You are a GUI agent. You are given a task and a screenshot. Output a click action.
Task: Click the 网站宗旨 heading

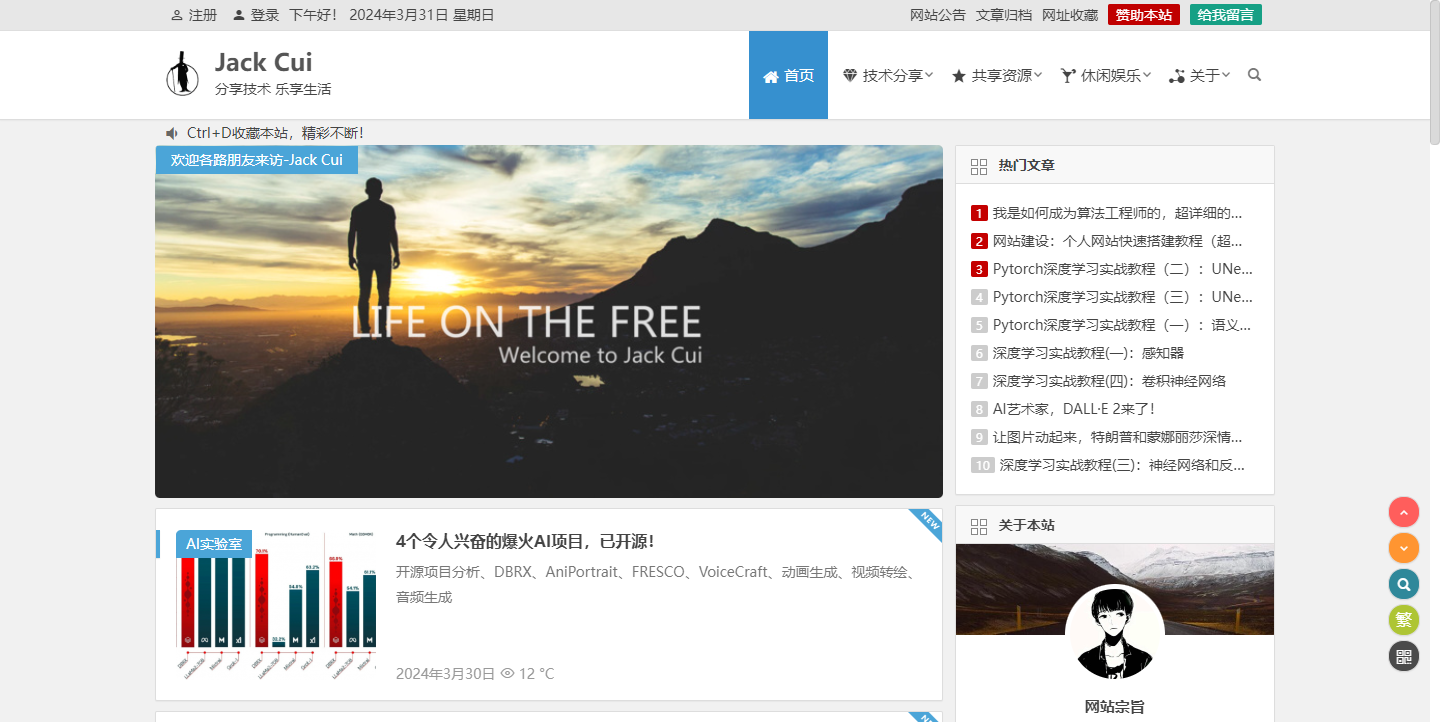coord(1115,707)
